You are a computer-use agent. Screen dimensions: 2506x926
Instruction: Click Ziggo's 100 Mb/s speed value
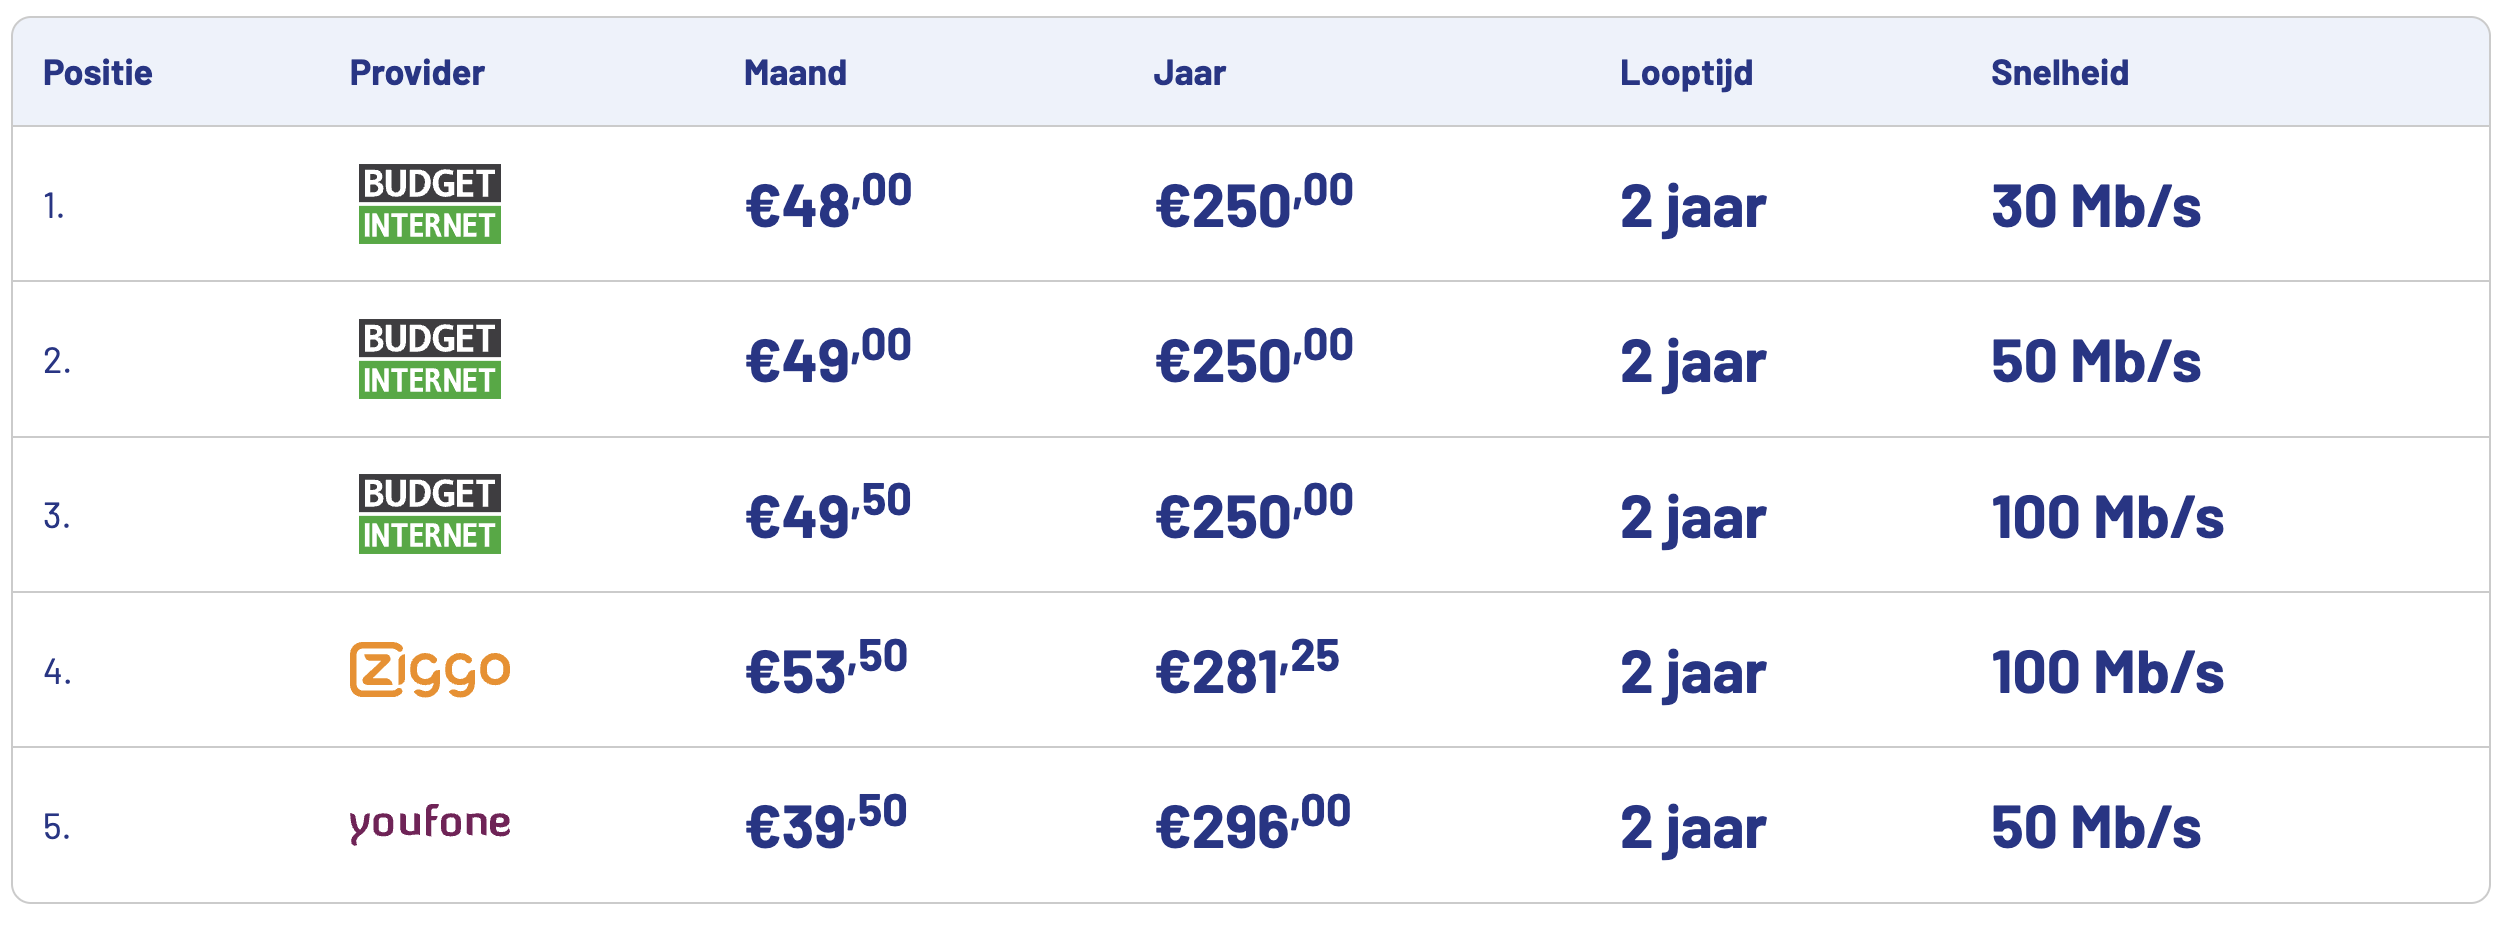2107,671
